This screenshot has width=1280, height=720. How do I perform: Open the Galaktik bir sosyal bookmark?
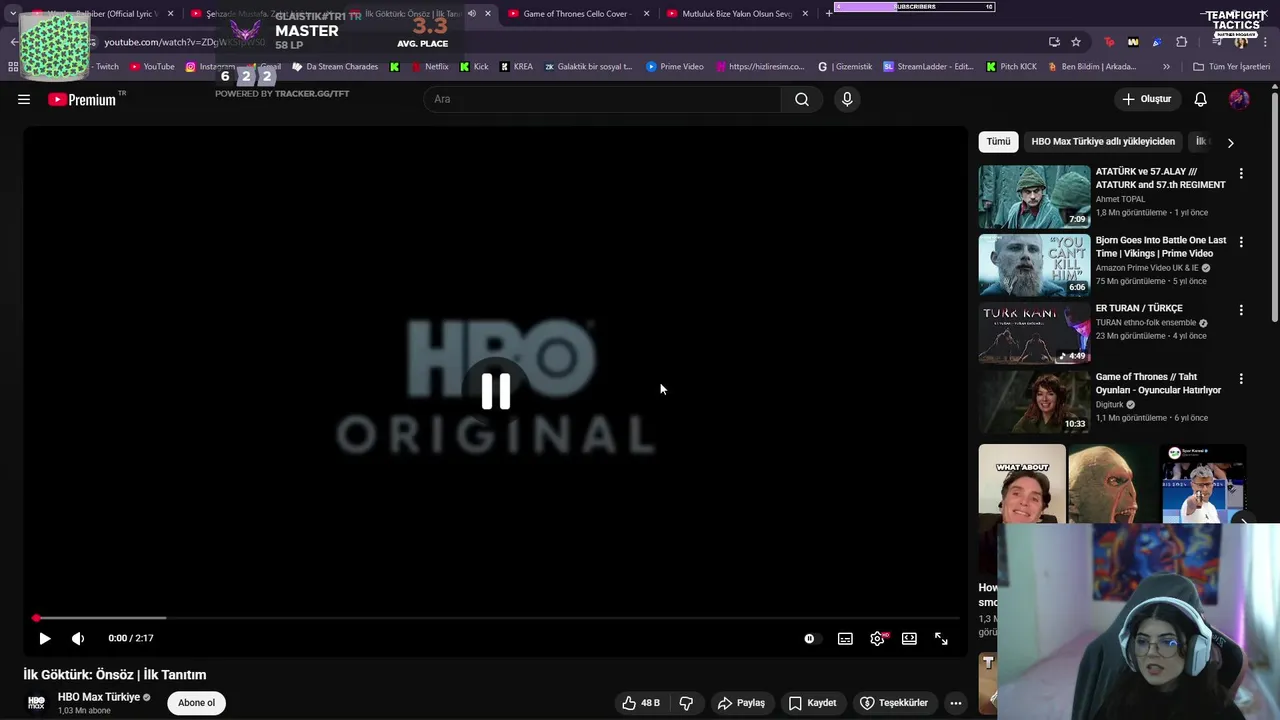point(588,67)
